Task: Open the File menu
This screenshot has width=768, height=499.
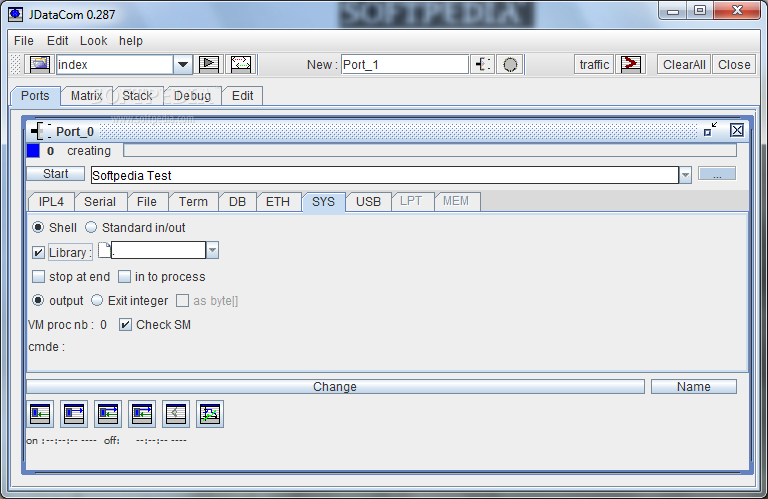Action: pos(24,41)
